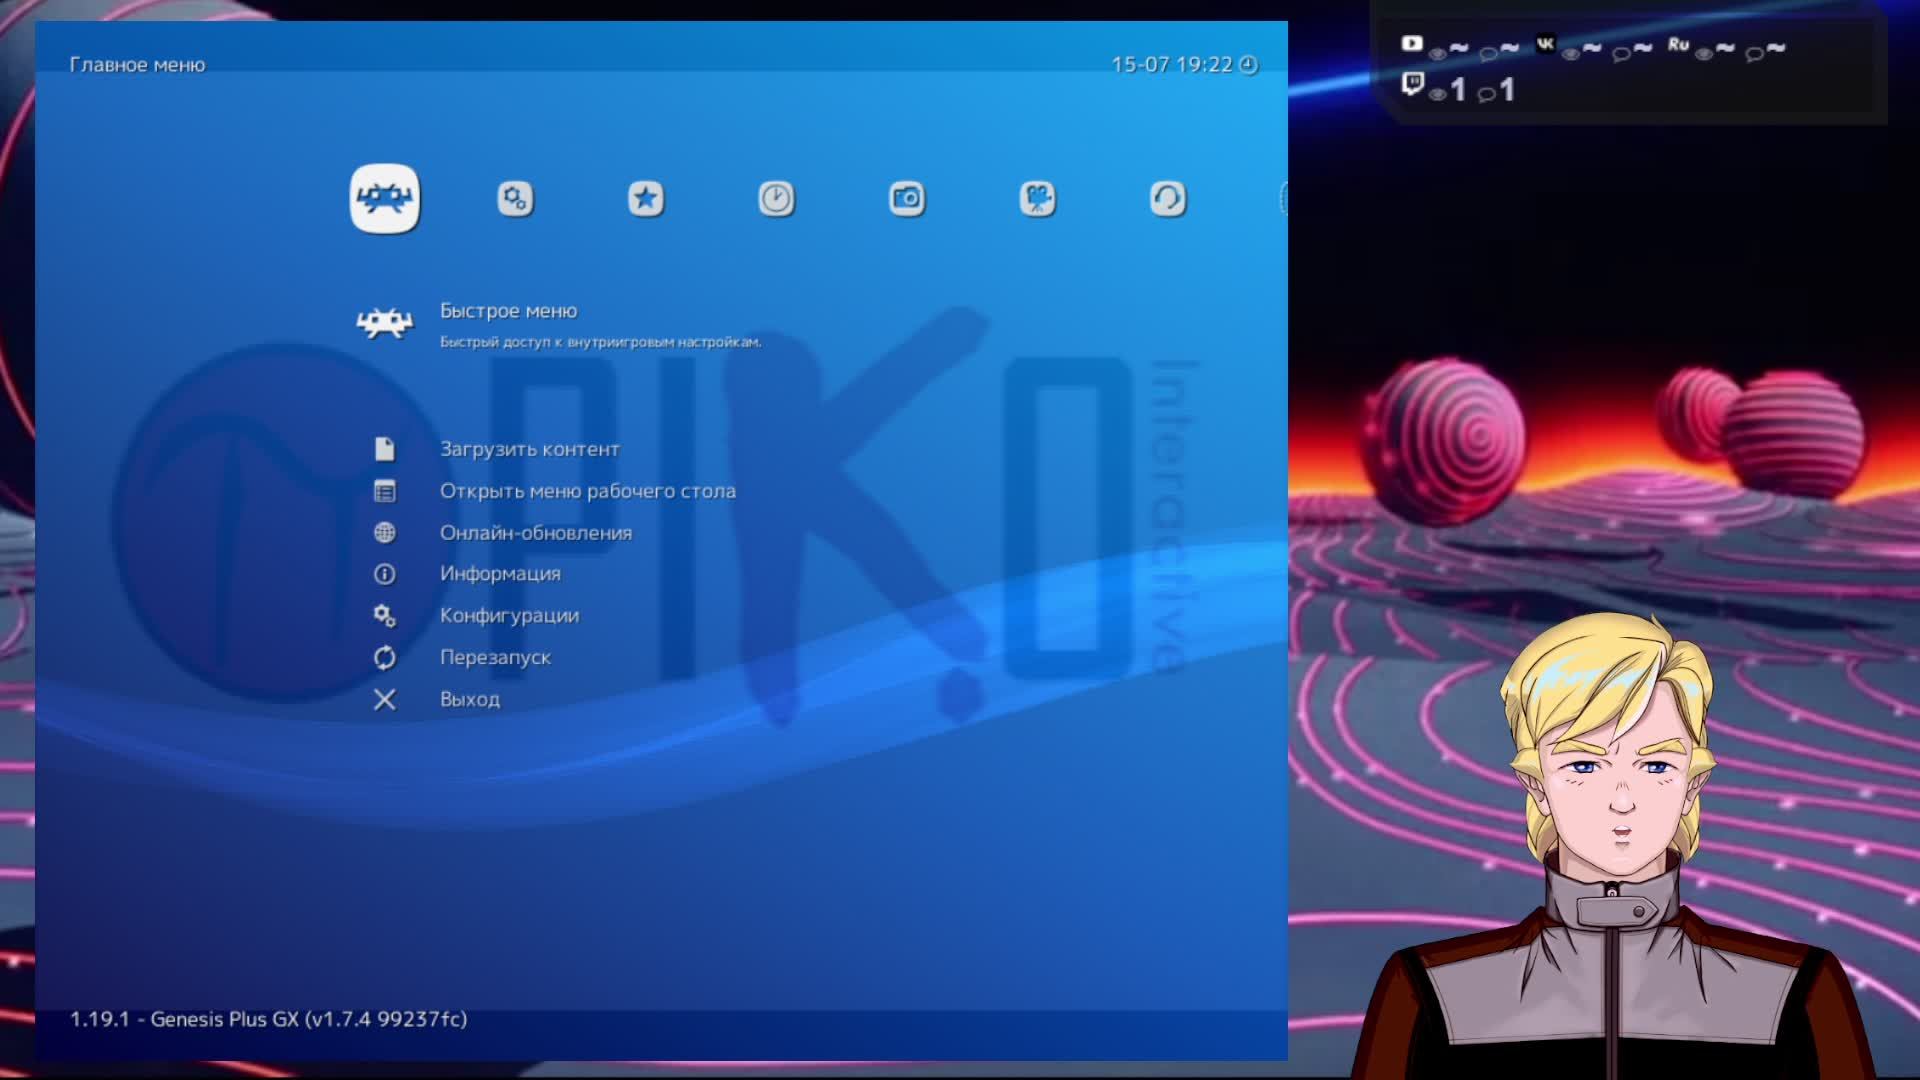Open the History clock tab

coord(776,198)
